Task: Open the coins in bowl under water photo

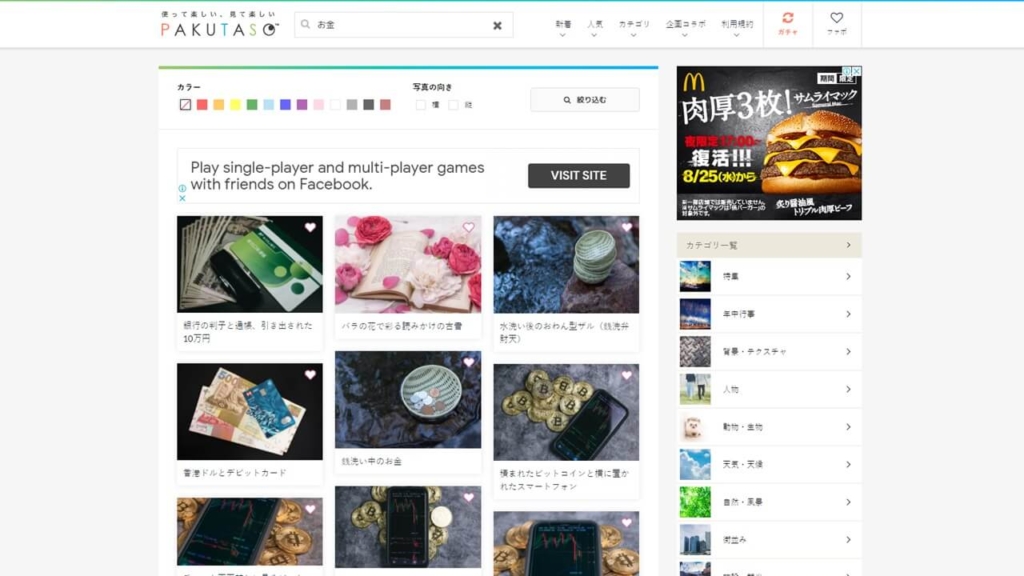Action: coord(408,400)
